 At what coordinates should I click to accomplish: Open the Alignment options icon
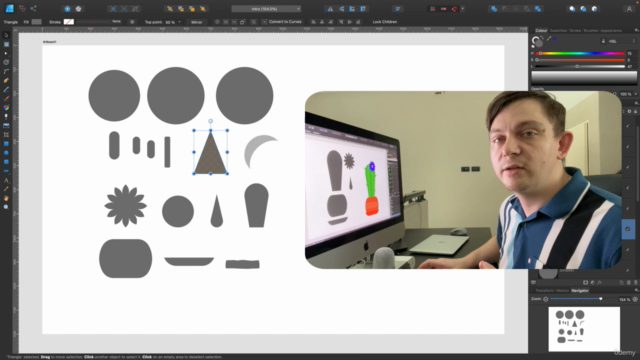(x=398, y=9)
